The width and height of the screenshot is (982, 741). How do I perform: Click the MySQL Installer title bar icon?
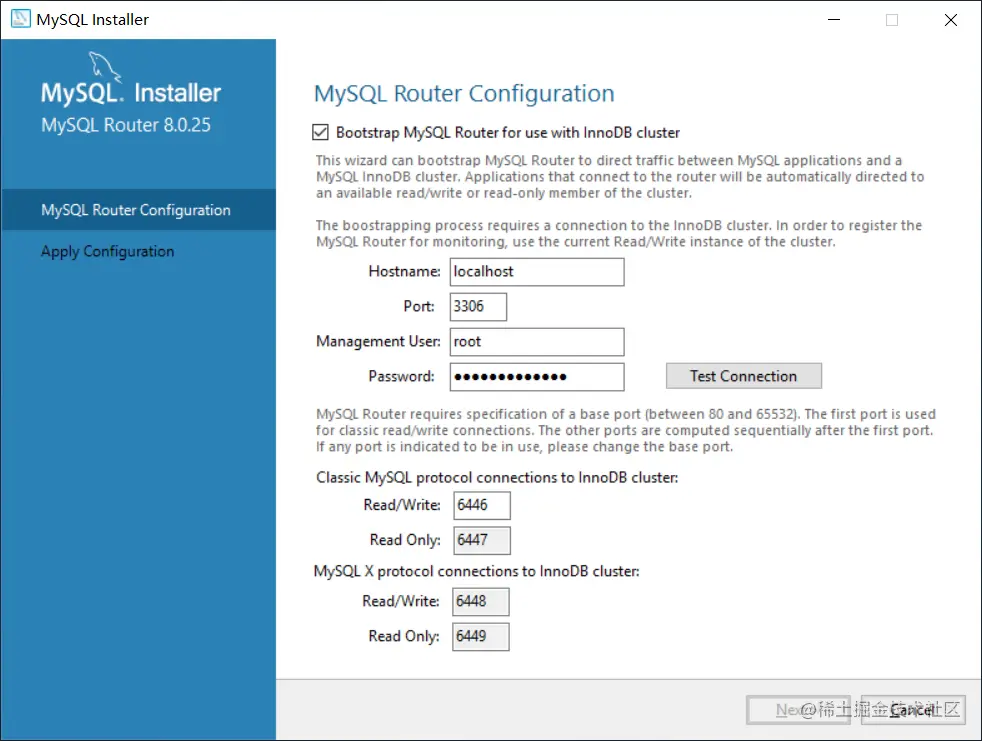20,19
